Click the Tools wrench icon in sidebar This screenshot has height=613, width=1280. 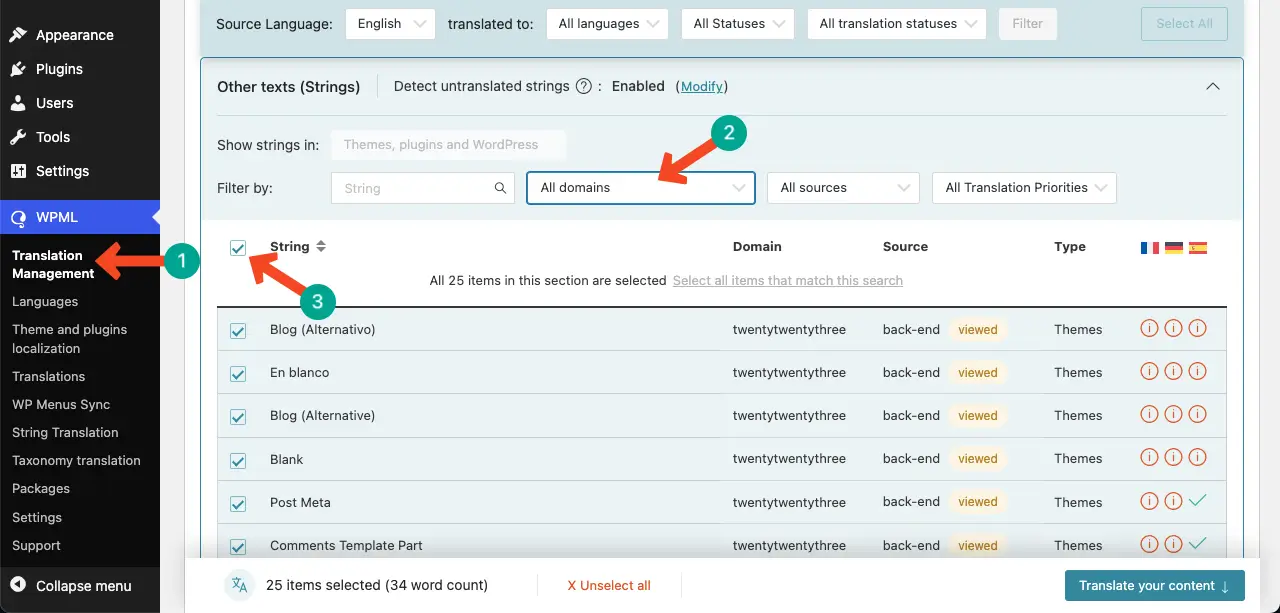(18, 137)
